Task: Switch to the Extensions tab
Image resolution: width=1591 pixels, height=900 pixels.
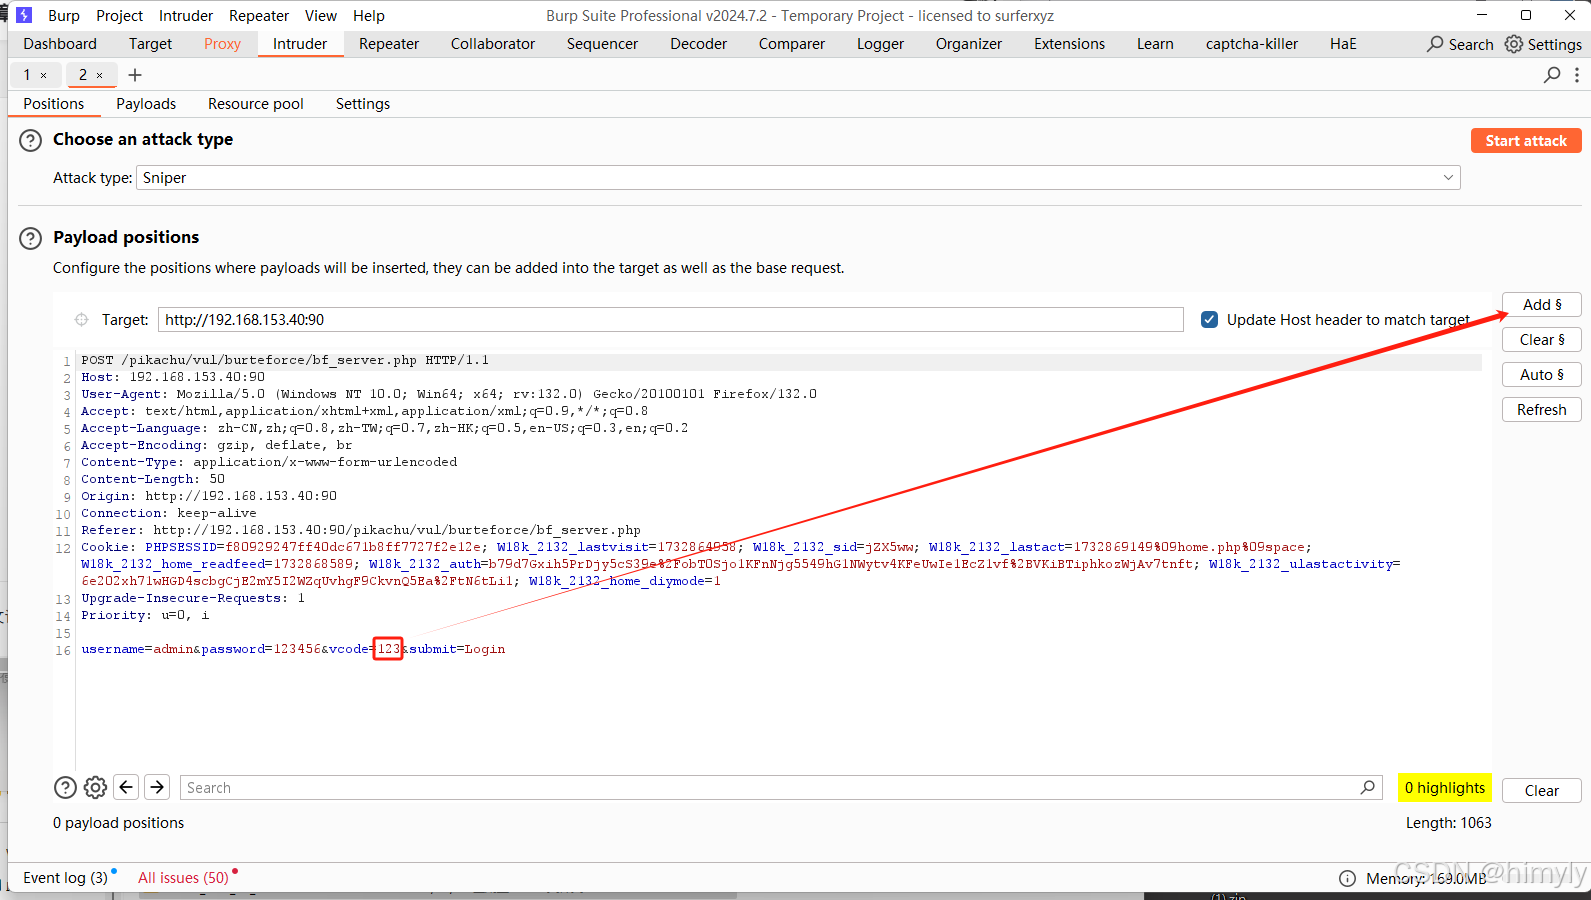Action: coord(1070,44)
